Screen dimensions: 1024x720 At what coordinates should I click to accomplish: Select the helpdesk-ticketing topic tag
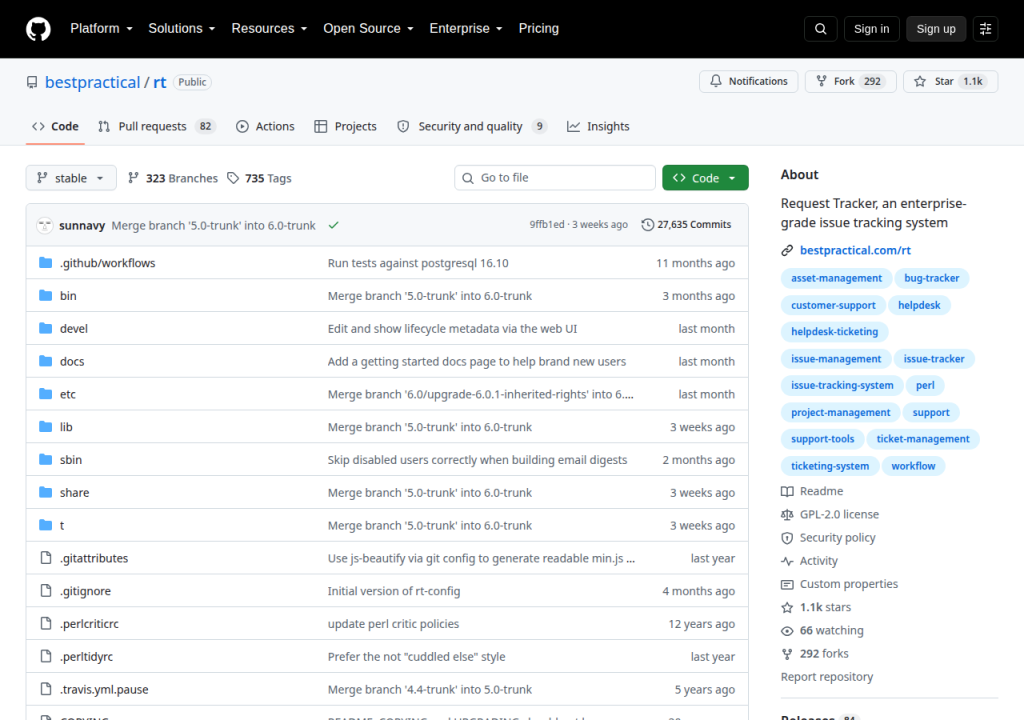(x=835, y=332)
